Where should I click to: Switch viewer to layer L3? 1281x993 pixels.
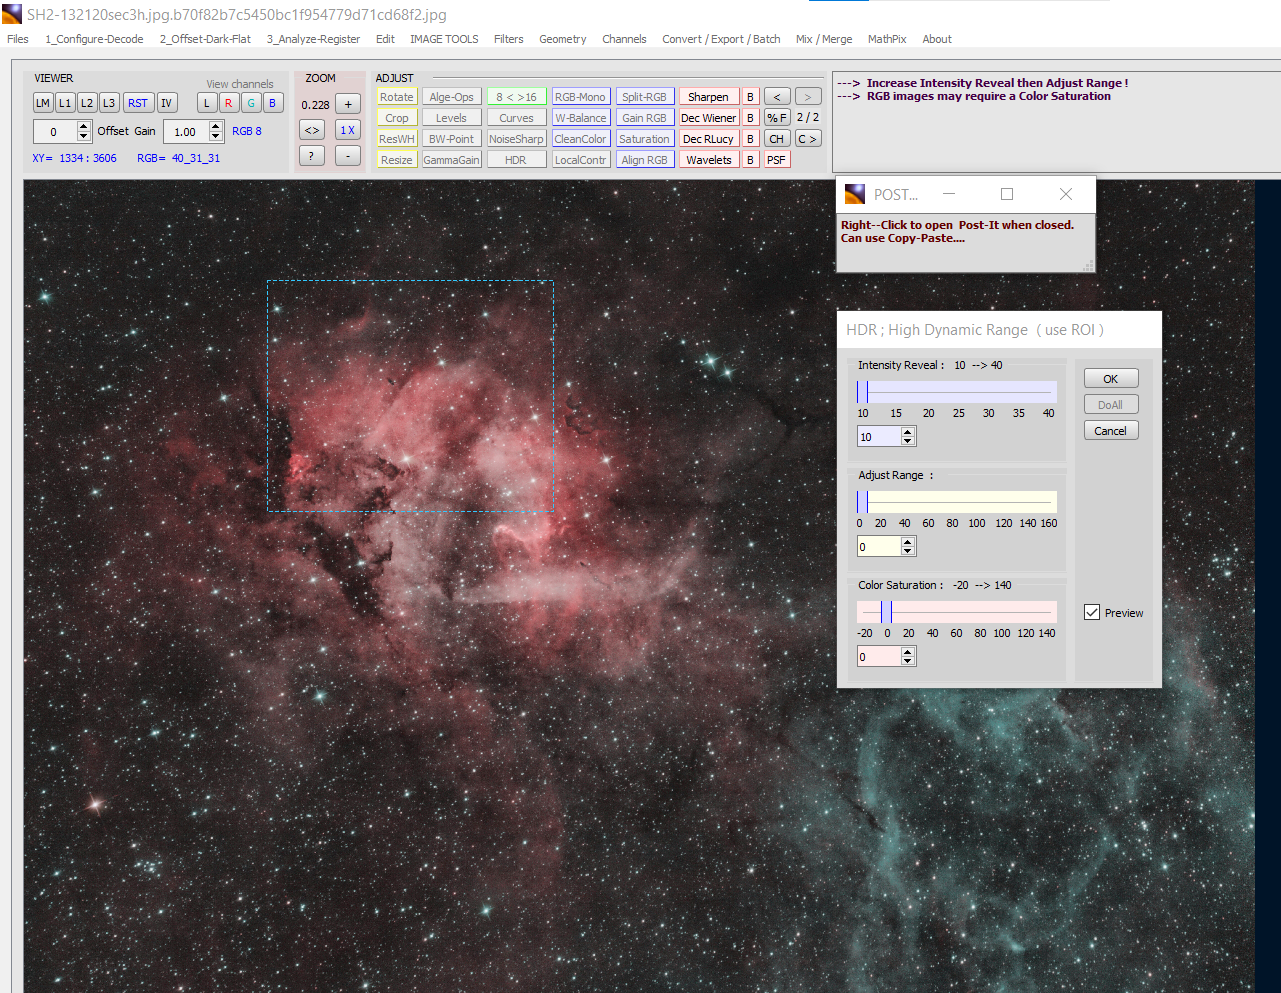pyautogui.click(x=109, y=103)
